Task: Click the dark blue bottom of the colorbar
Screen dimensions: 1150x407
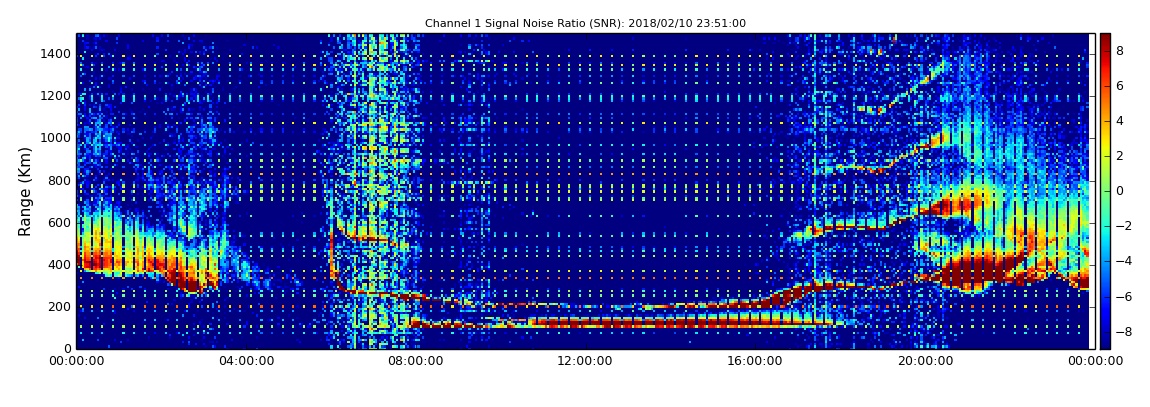Action: [x=1105, y=340]
